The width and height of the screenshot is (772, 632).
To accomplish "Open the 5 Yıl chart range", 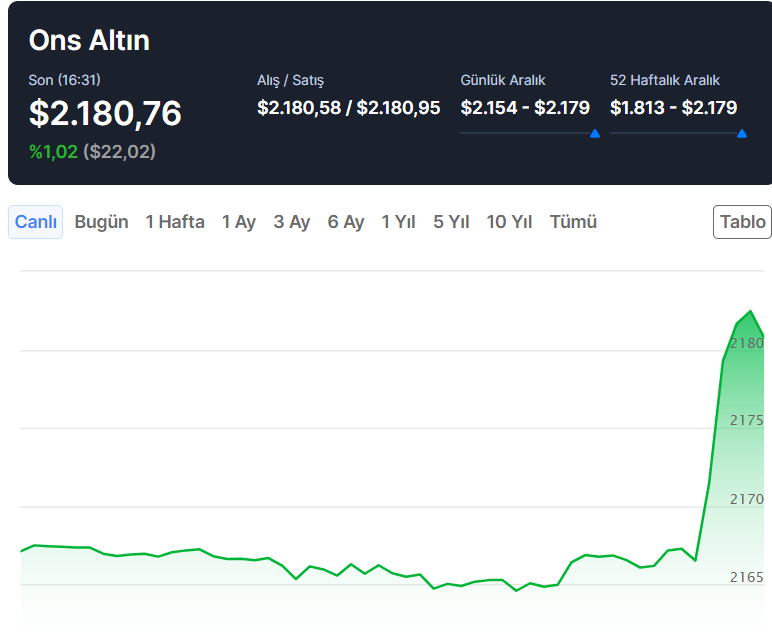I will click(x=451, y=222).
